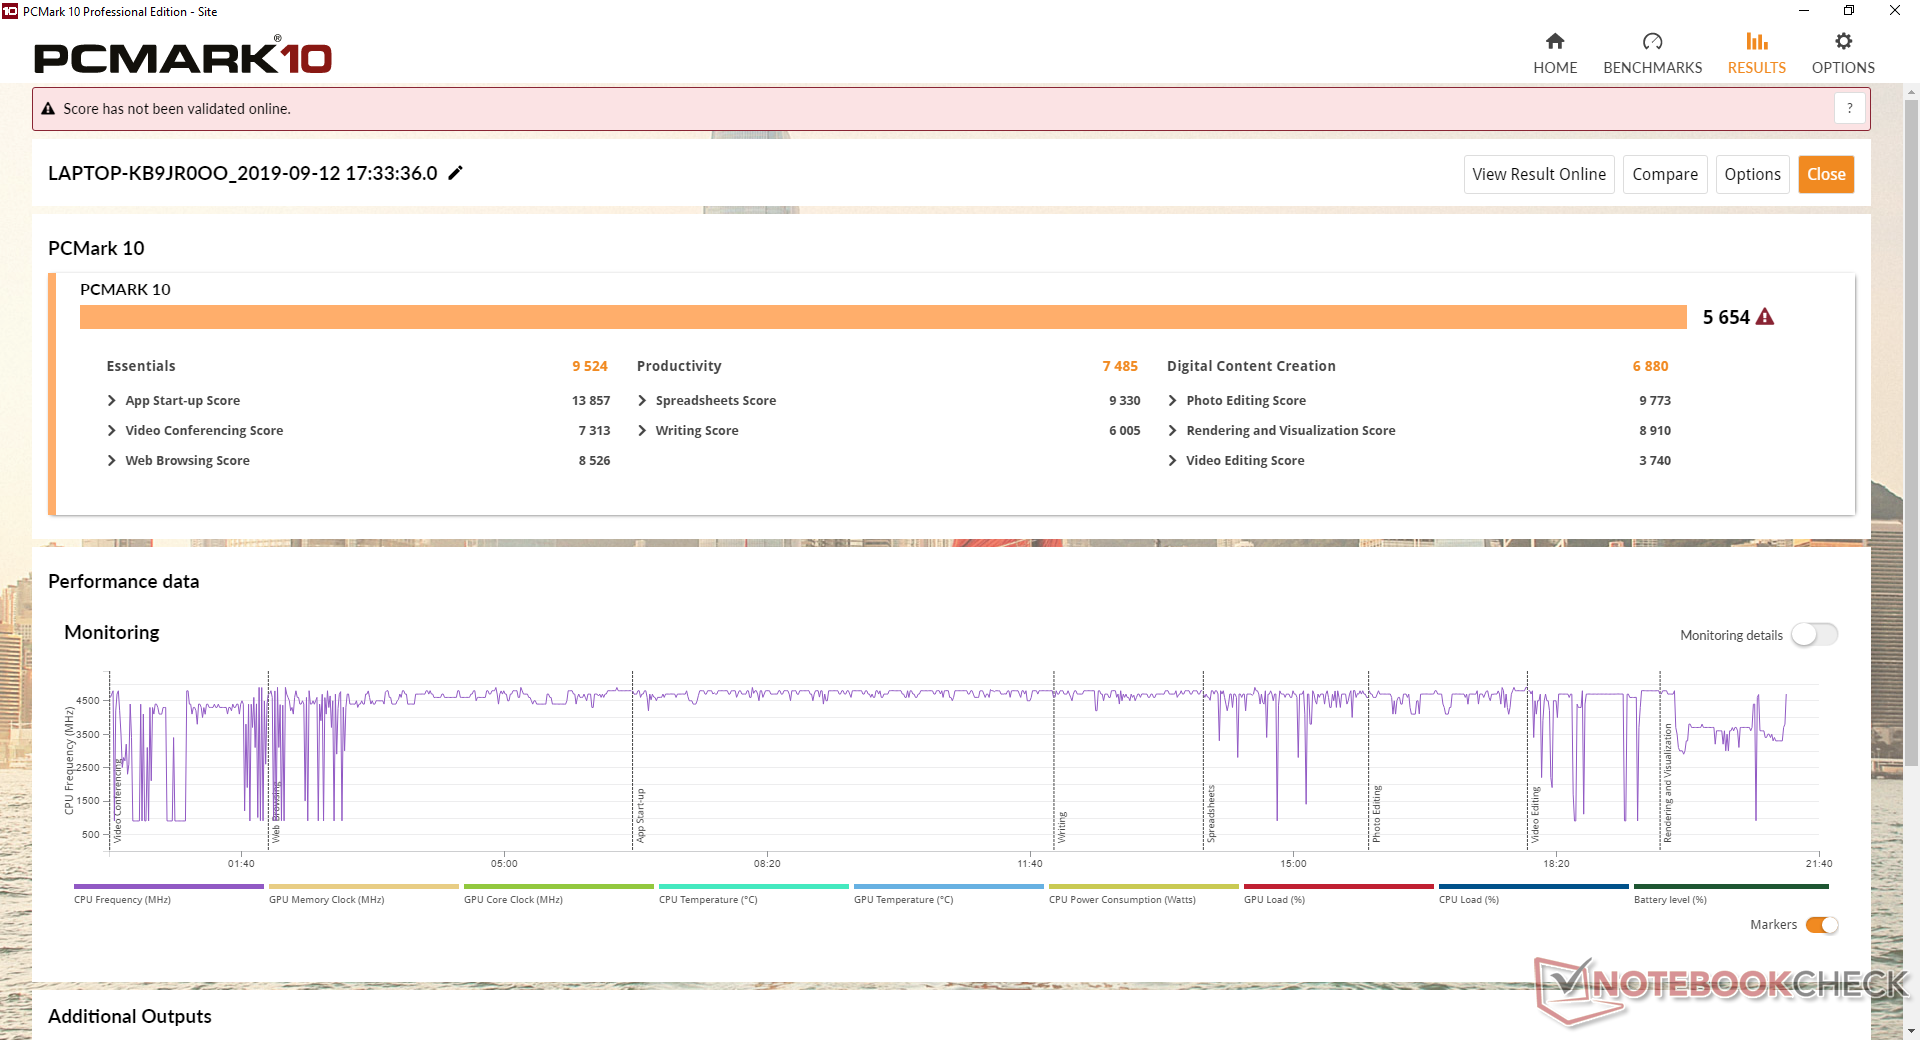Open the OPTIONS tab label

pyautogui.click(x=1843, y=68)
